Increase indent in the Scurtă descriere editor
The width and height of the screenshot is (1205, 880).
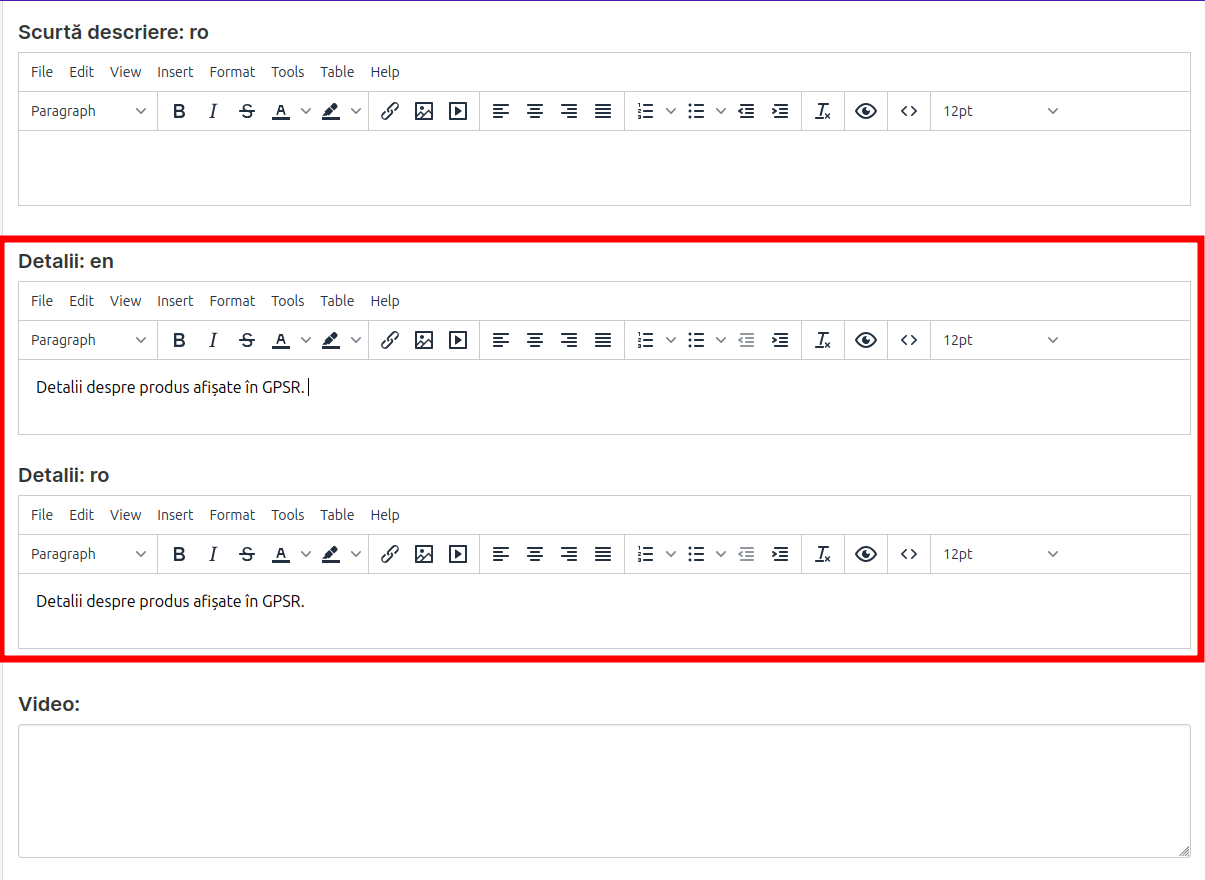pos(780,111)
